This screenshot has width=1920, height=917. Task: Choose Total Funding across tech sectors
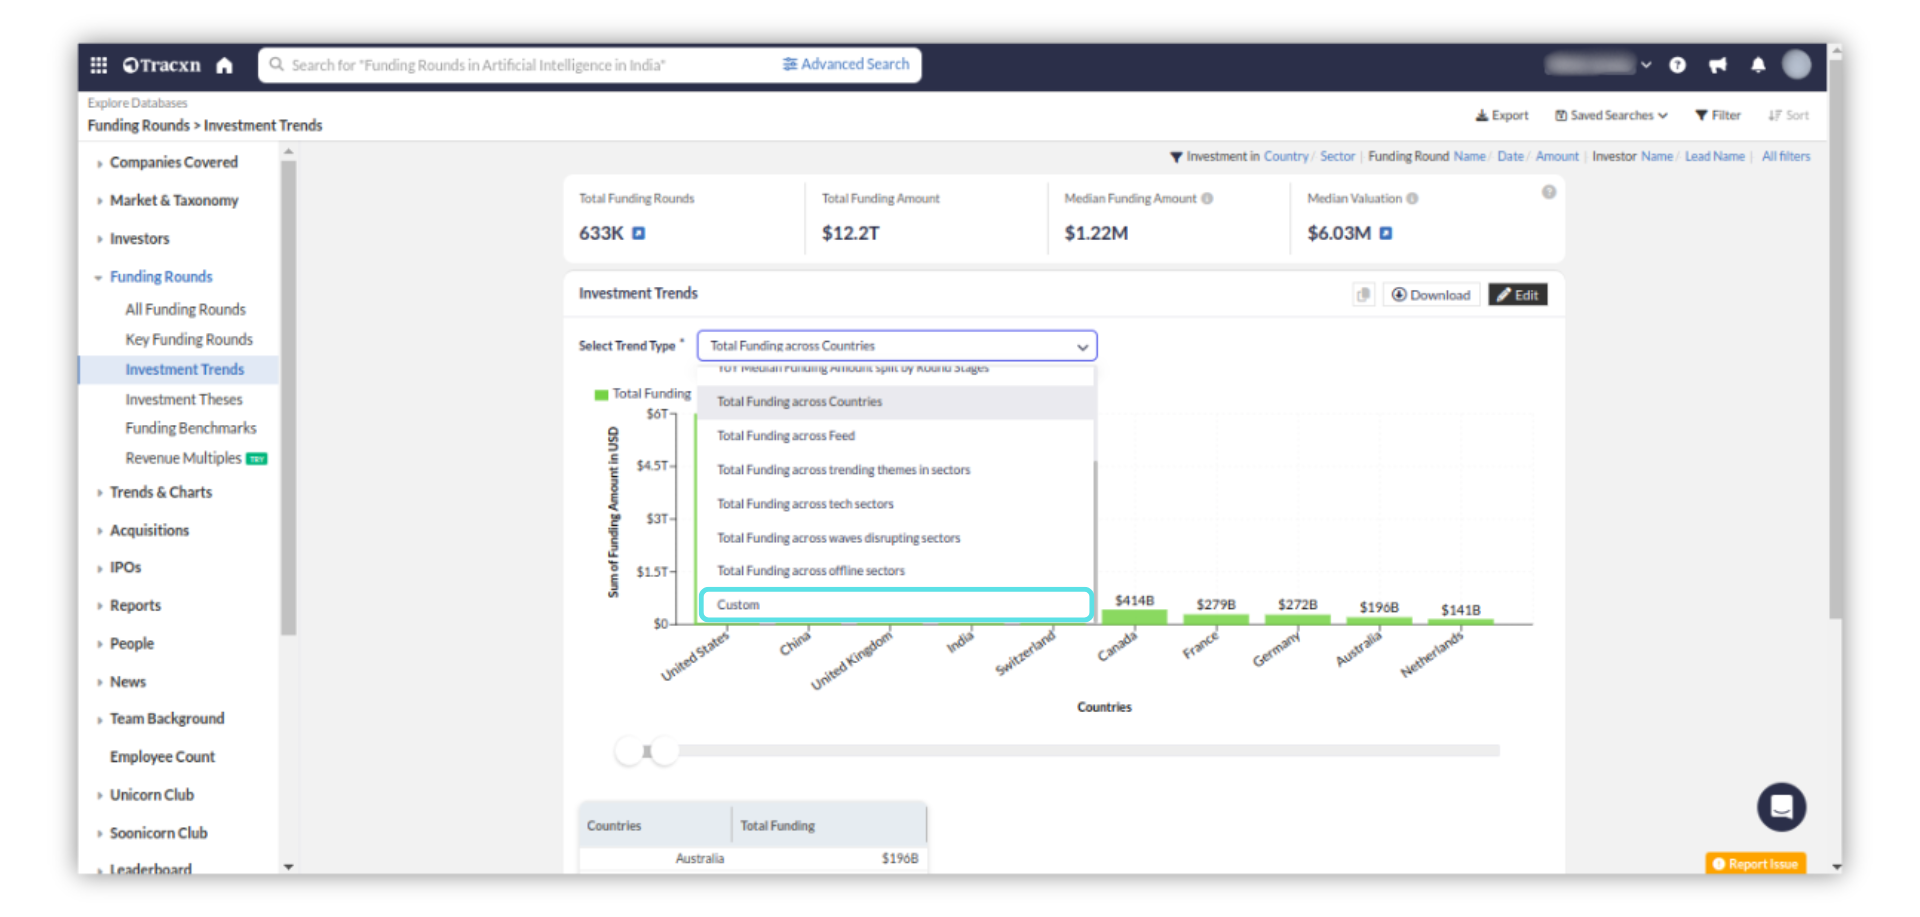[x=805, y=504]
